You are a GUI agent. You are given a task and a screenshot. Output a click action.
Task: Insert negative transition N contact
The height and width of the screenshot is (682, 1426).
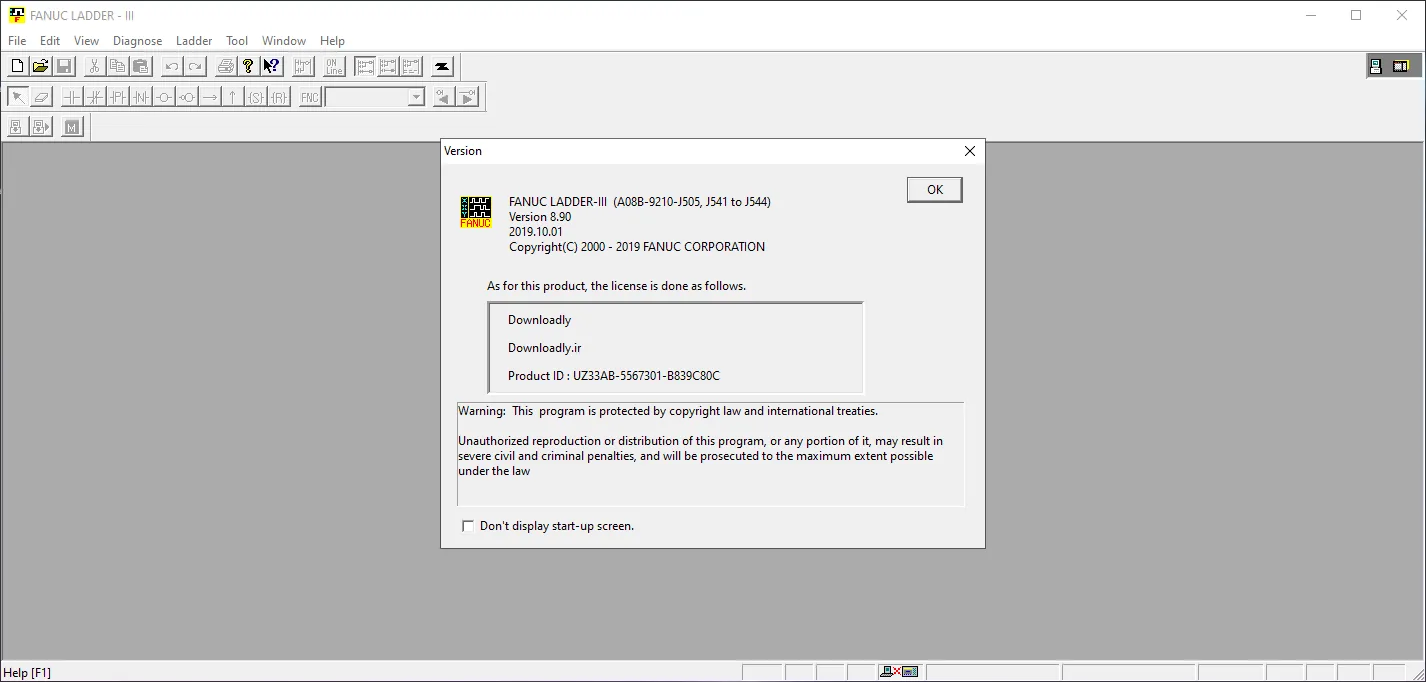coord(141,97)
